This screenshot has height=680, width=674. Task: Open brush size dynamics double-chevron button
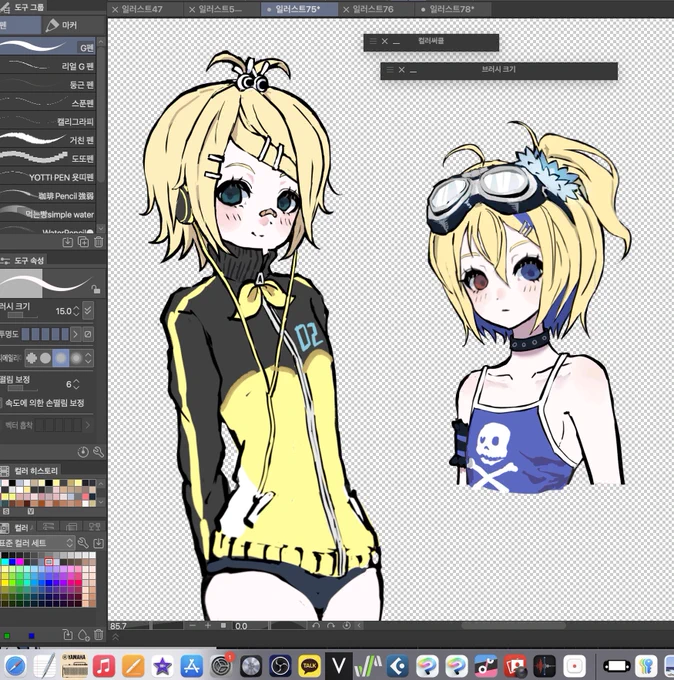88,311
